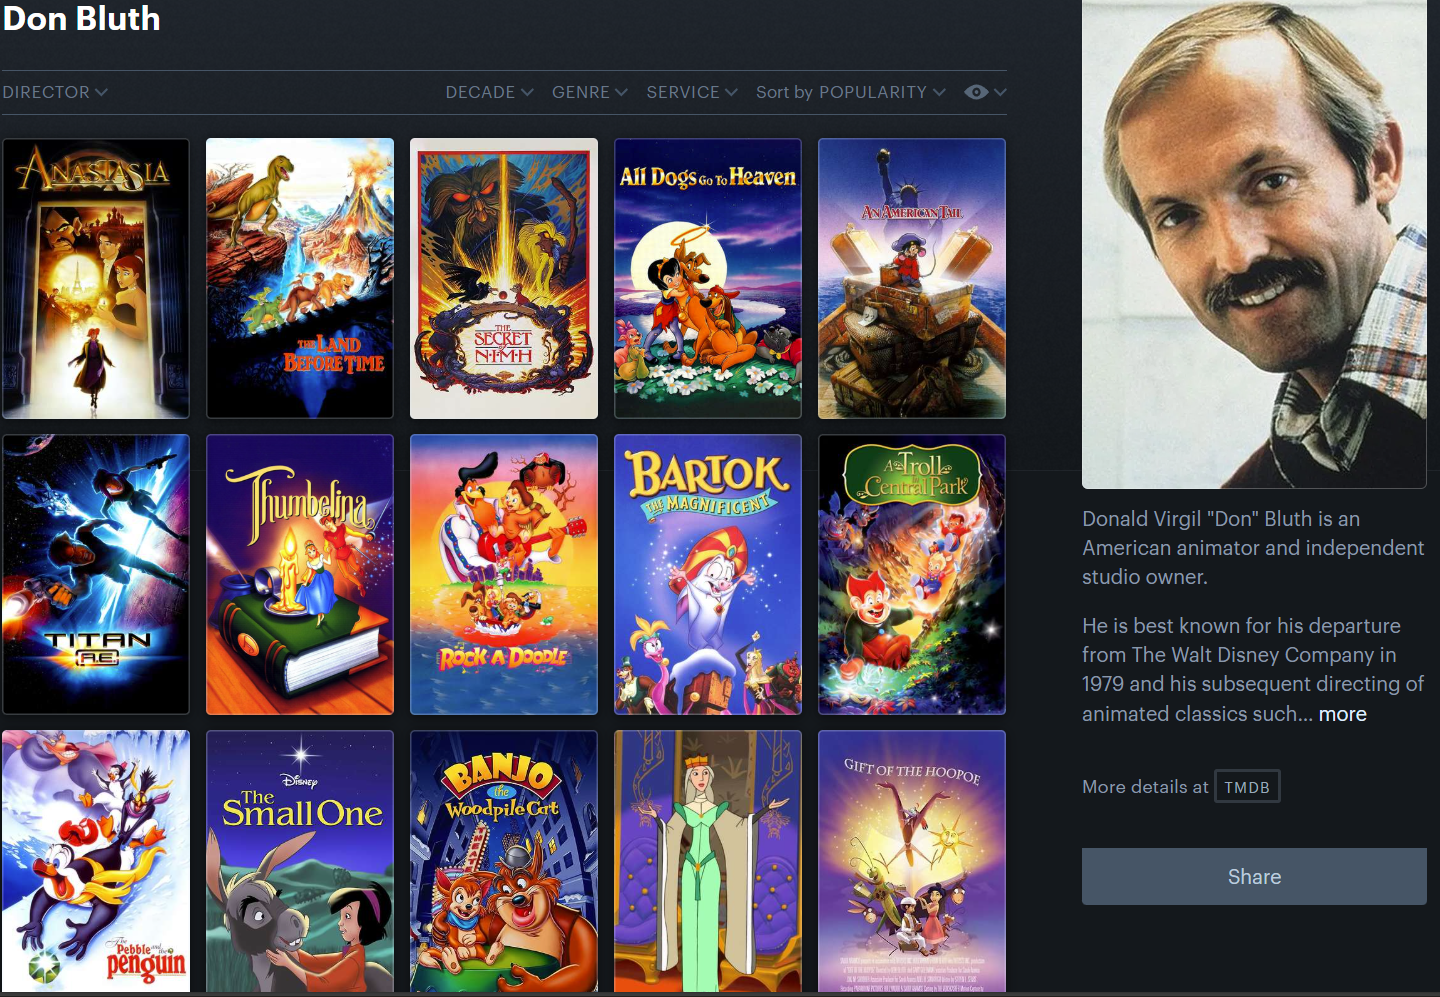Expand the DECADE filter

[490, 92]
